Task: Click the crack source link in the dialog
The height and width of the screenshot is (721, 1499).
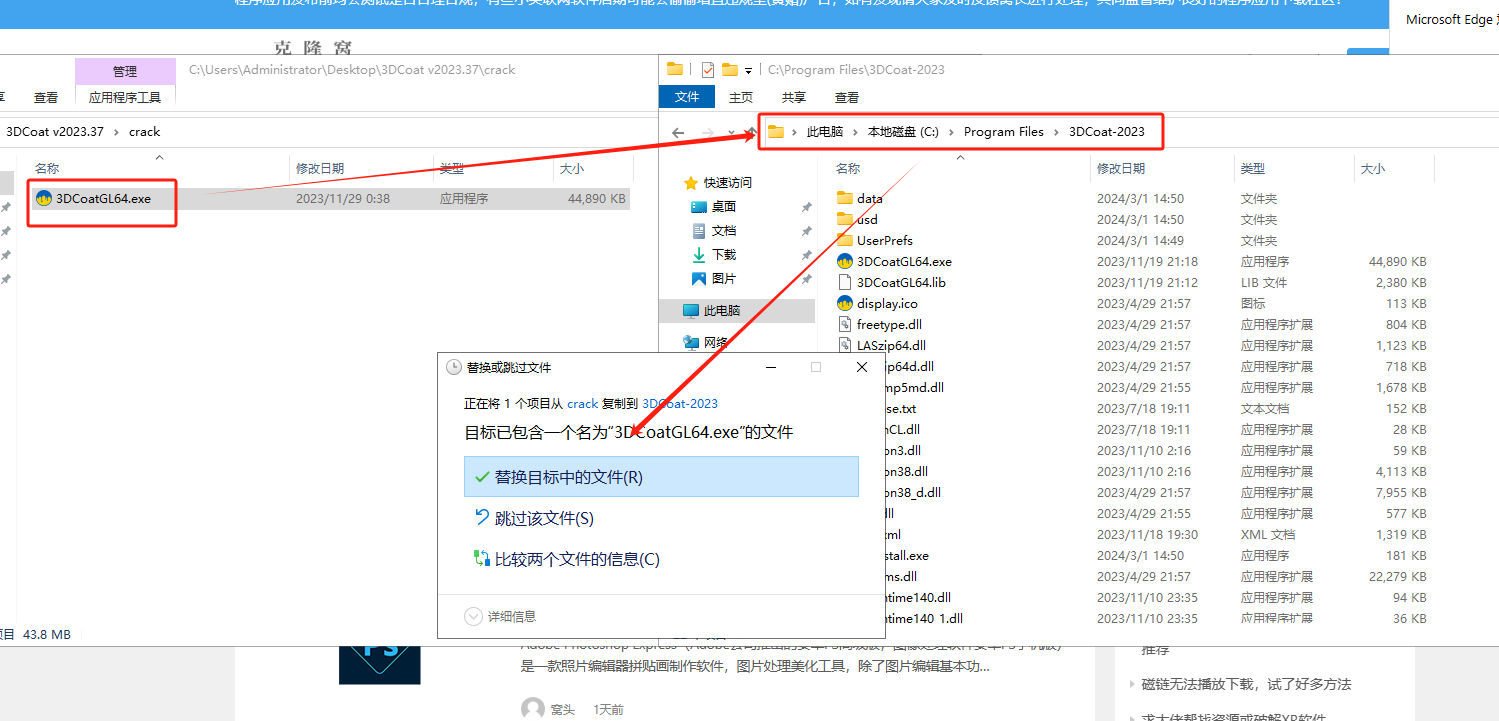Action: 582,404
